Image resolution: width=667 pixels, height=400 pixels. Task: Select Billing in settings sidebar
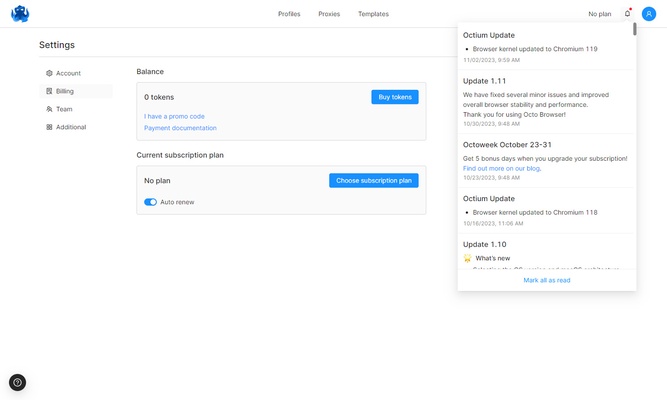point(76,91)
